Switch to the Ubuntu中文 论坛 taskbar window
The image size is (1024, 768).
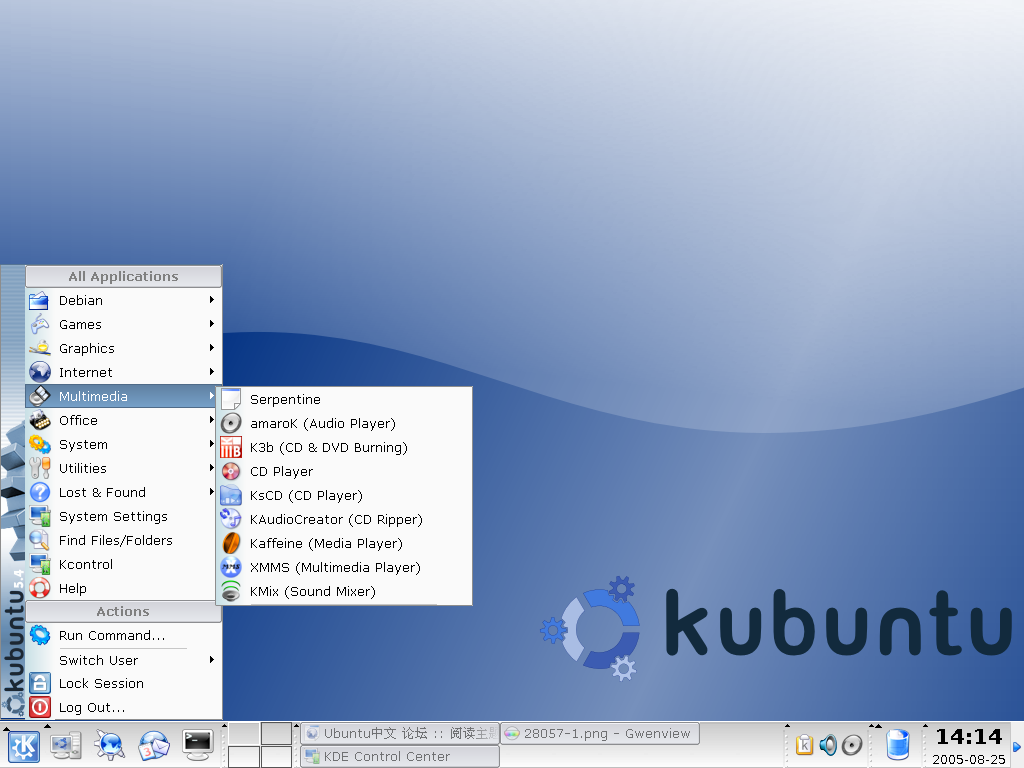(x=400, y=733)
